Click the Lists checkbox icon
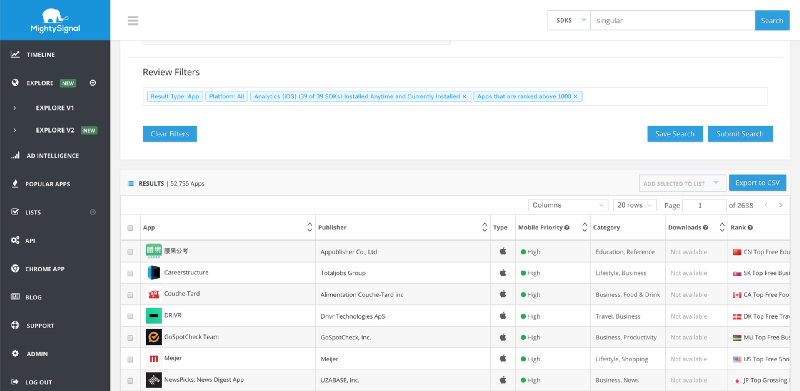 (x=15, y=212)
